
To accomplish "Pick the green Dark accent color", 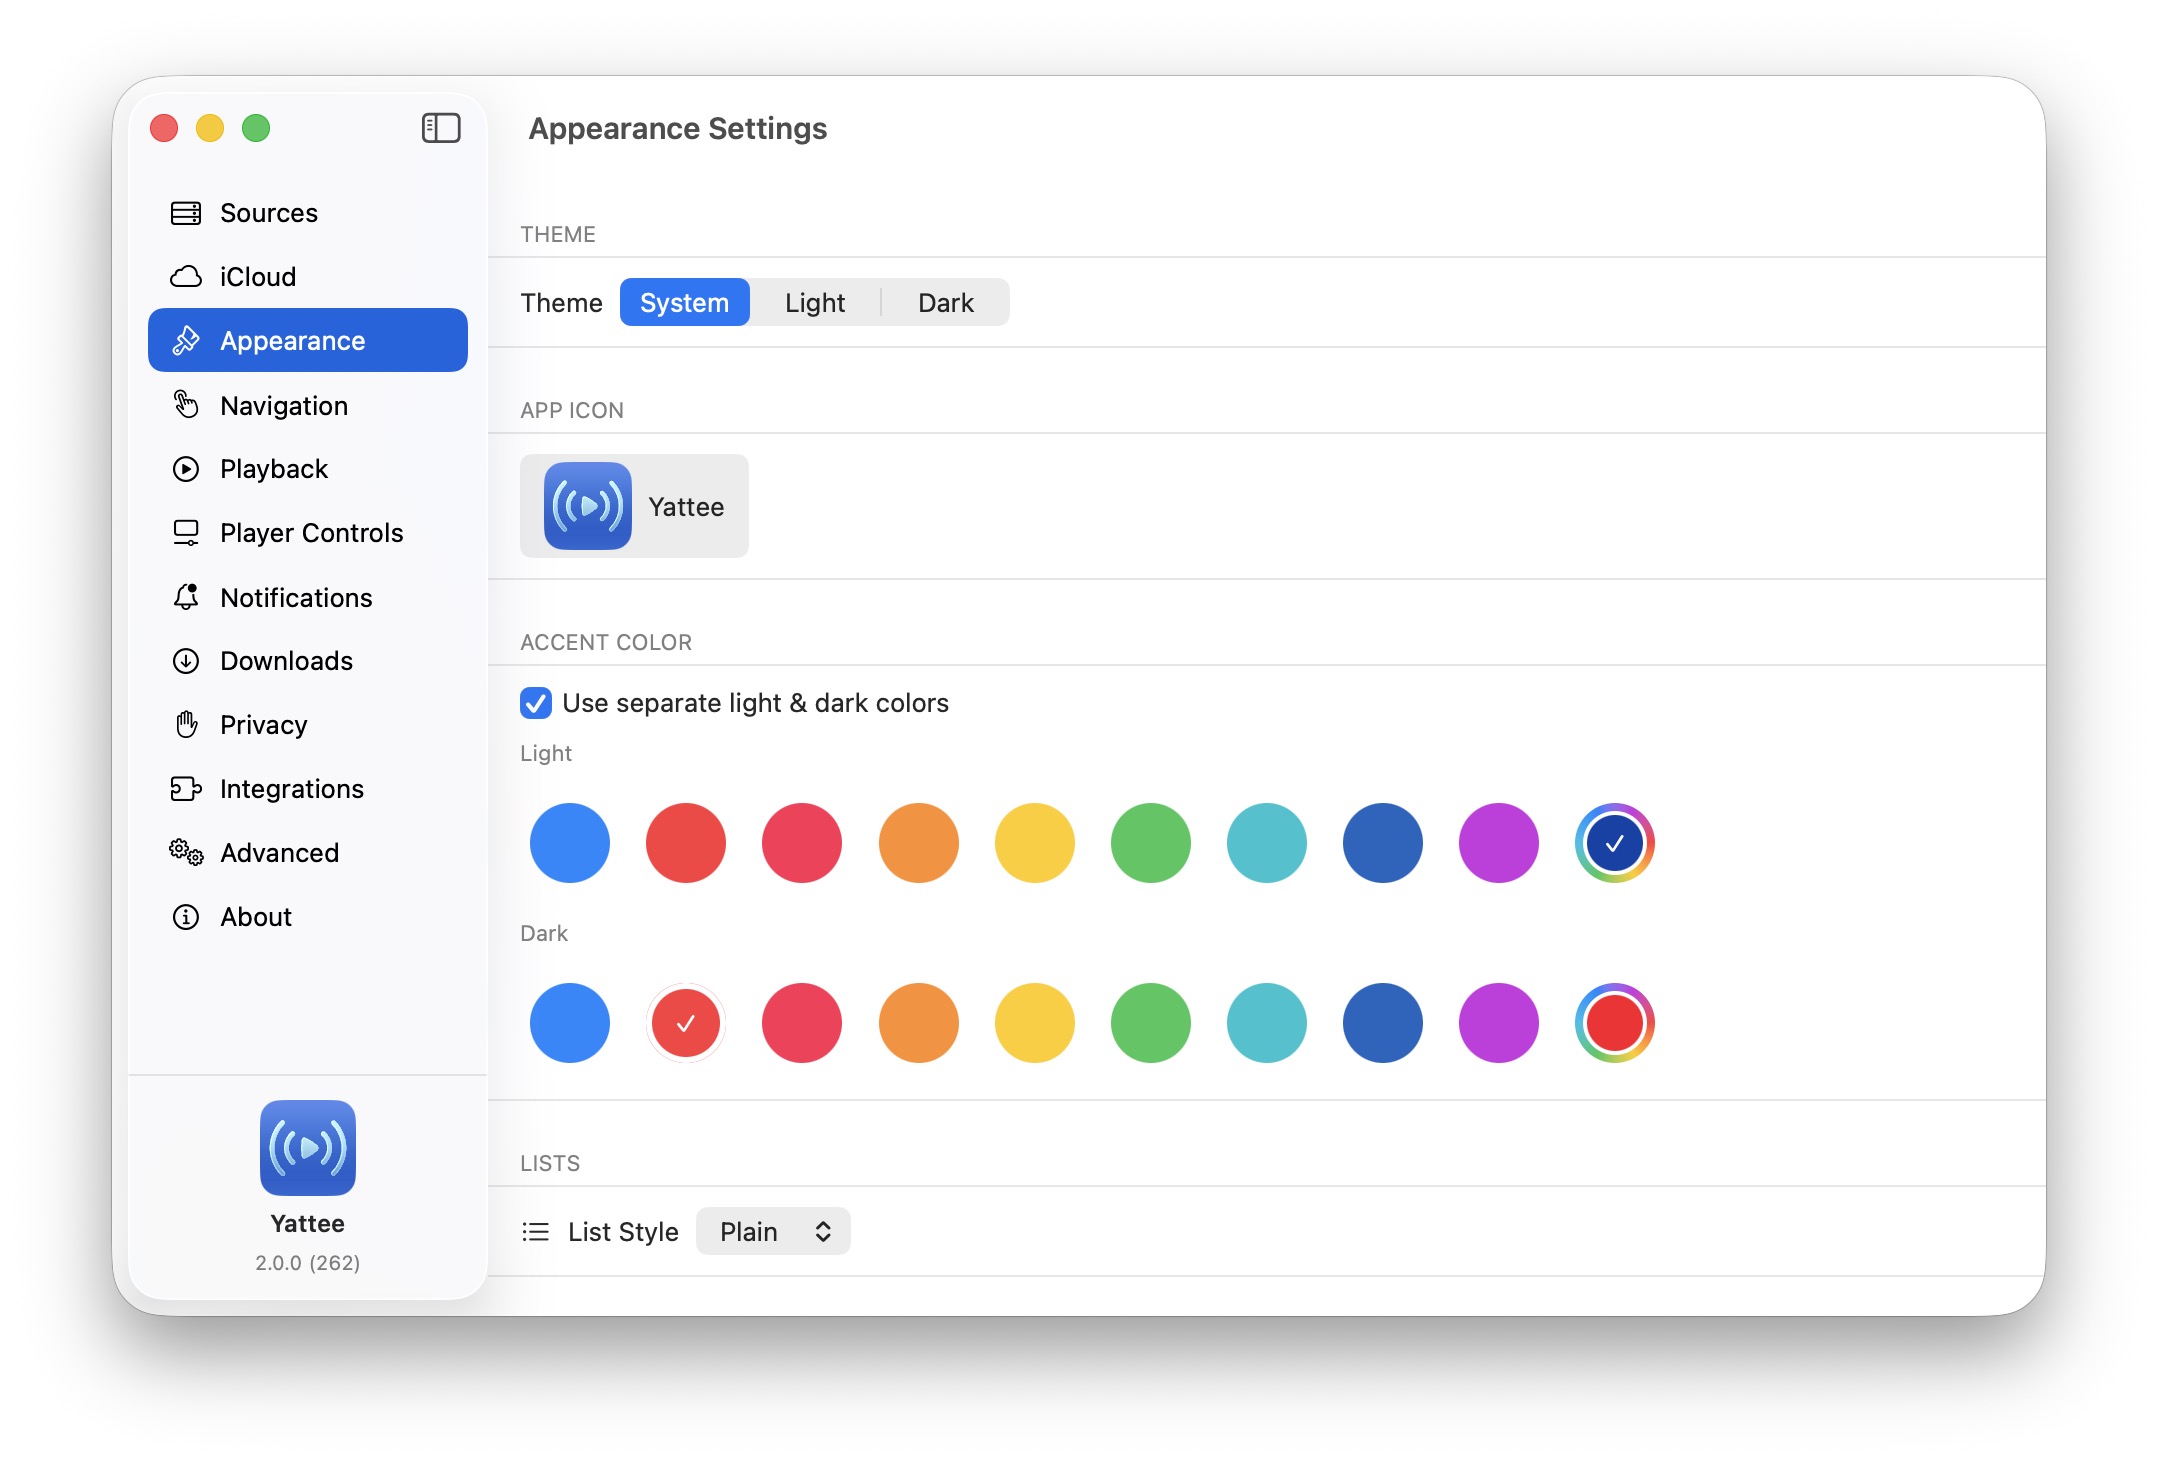I will [x=1151, y=1023].
